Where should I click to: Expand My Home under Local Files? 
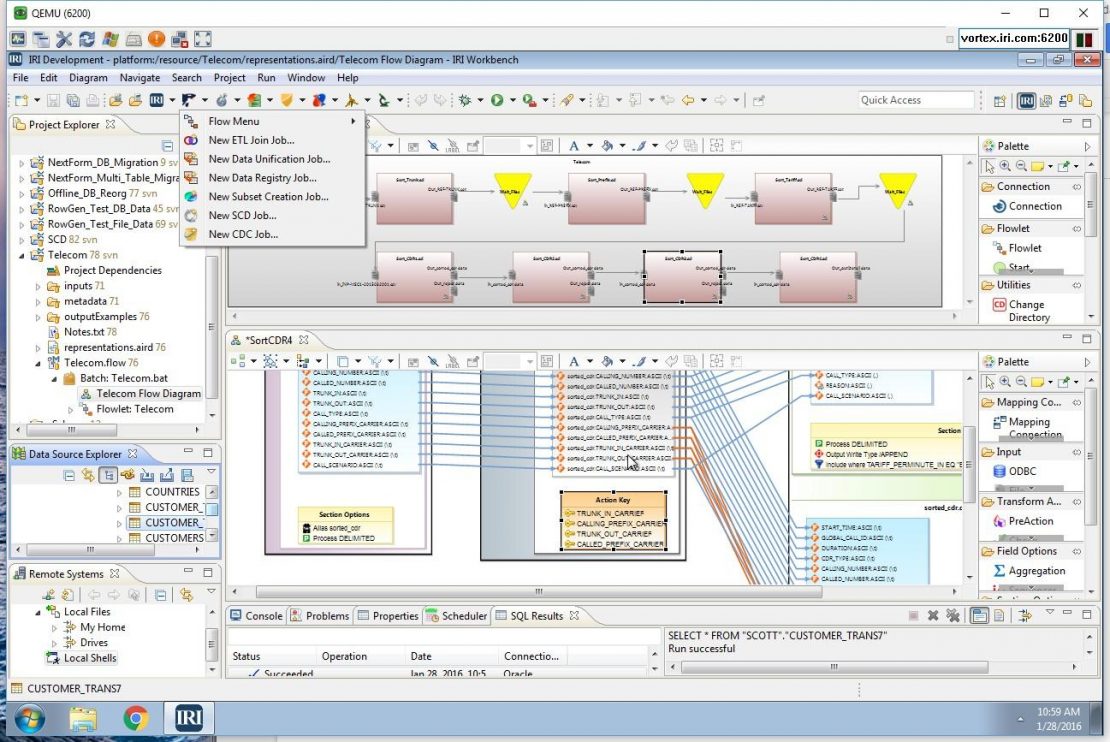[x=55, y=627]
